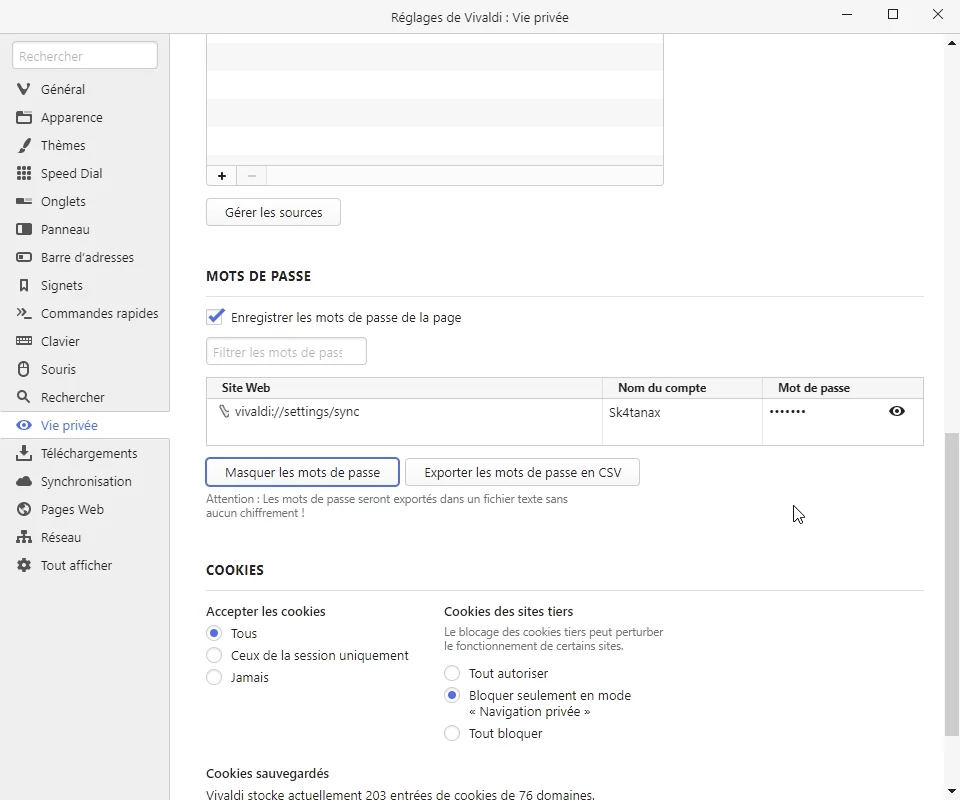The height and width of the screenshot is (800, 960).
Task: Add a source with the plus icon
Action: click(x=222, y=176)
